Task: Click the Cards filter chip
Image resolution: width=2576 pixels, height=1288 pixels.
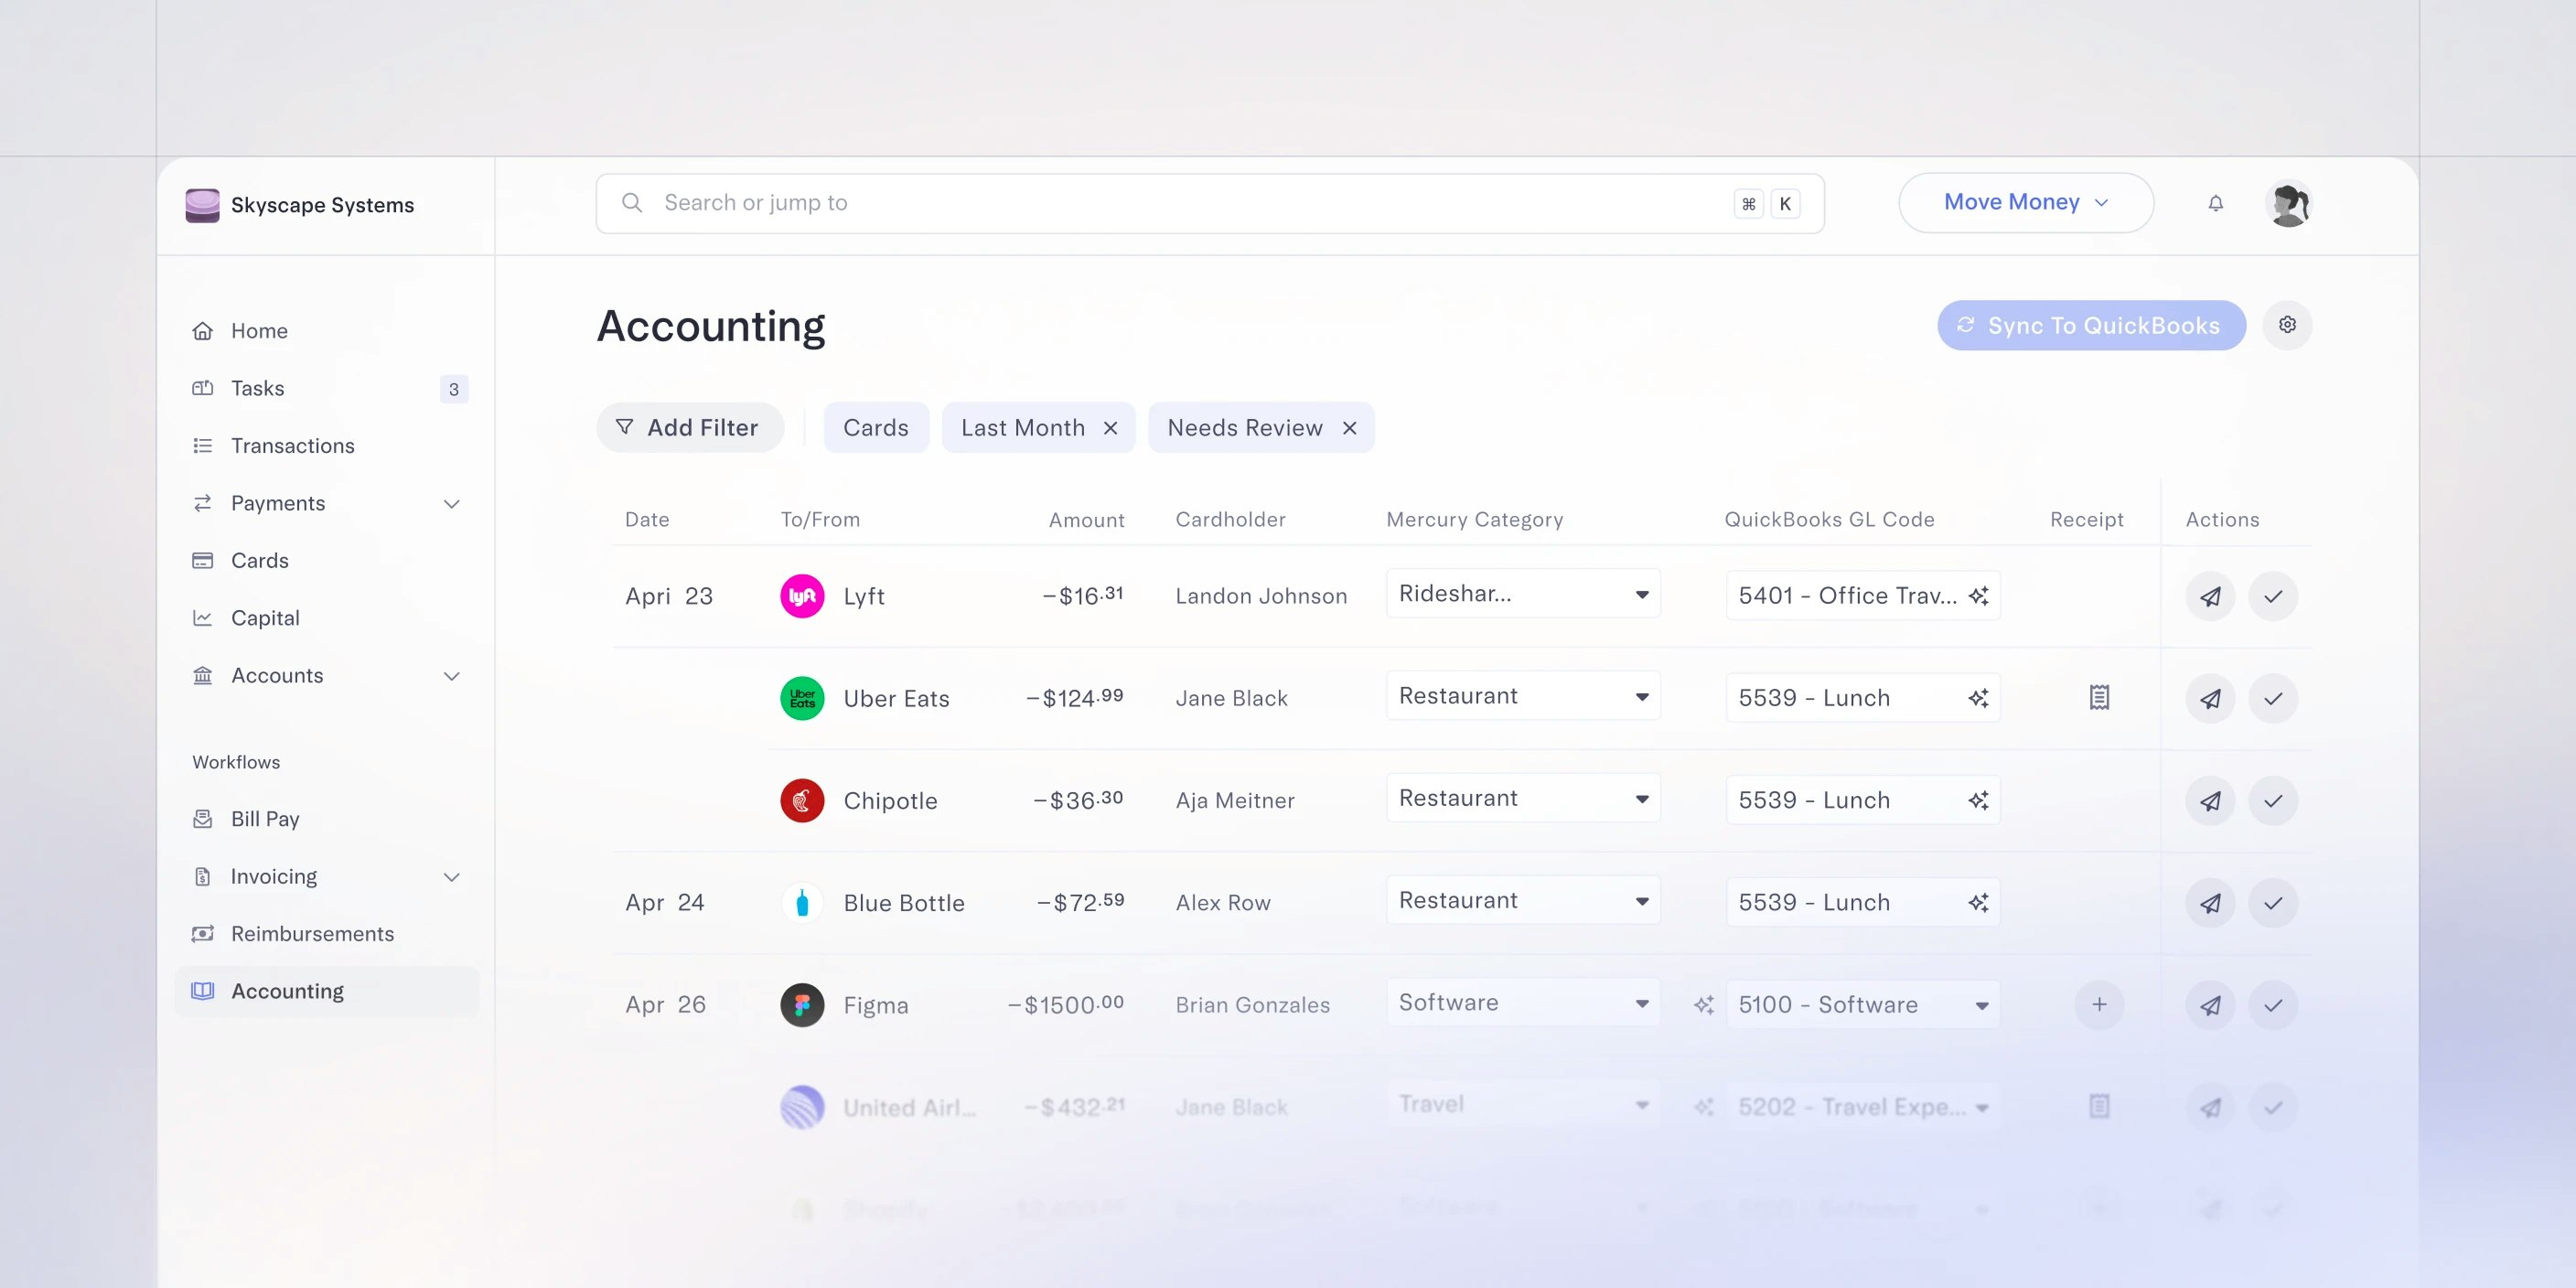Action: (x=876, y=428)
